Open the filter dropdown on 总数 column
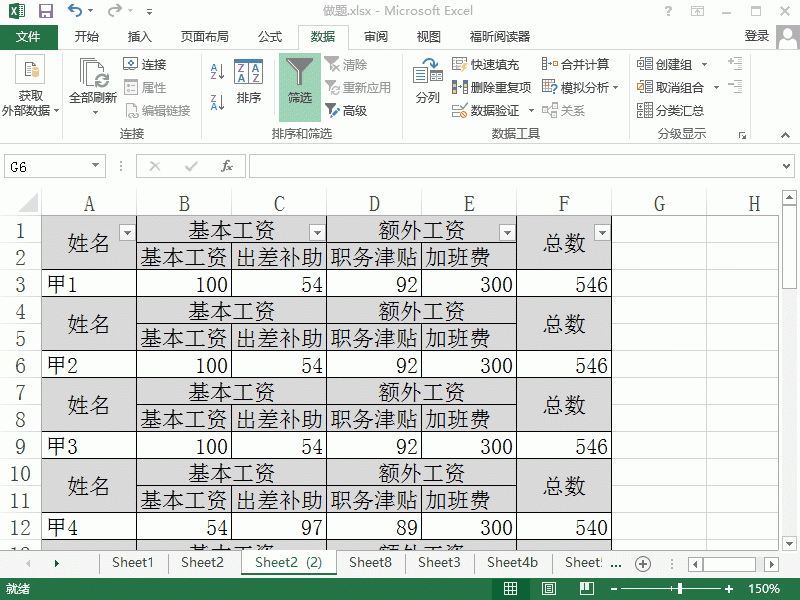Screen dimensions: 800x600 coord(602,231)
